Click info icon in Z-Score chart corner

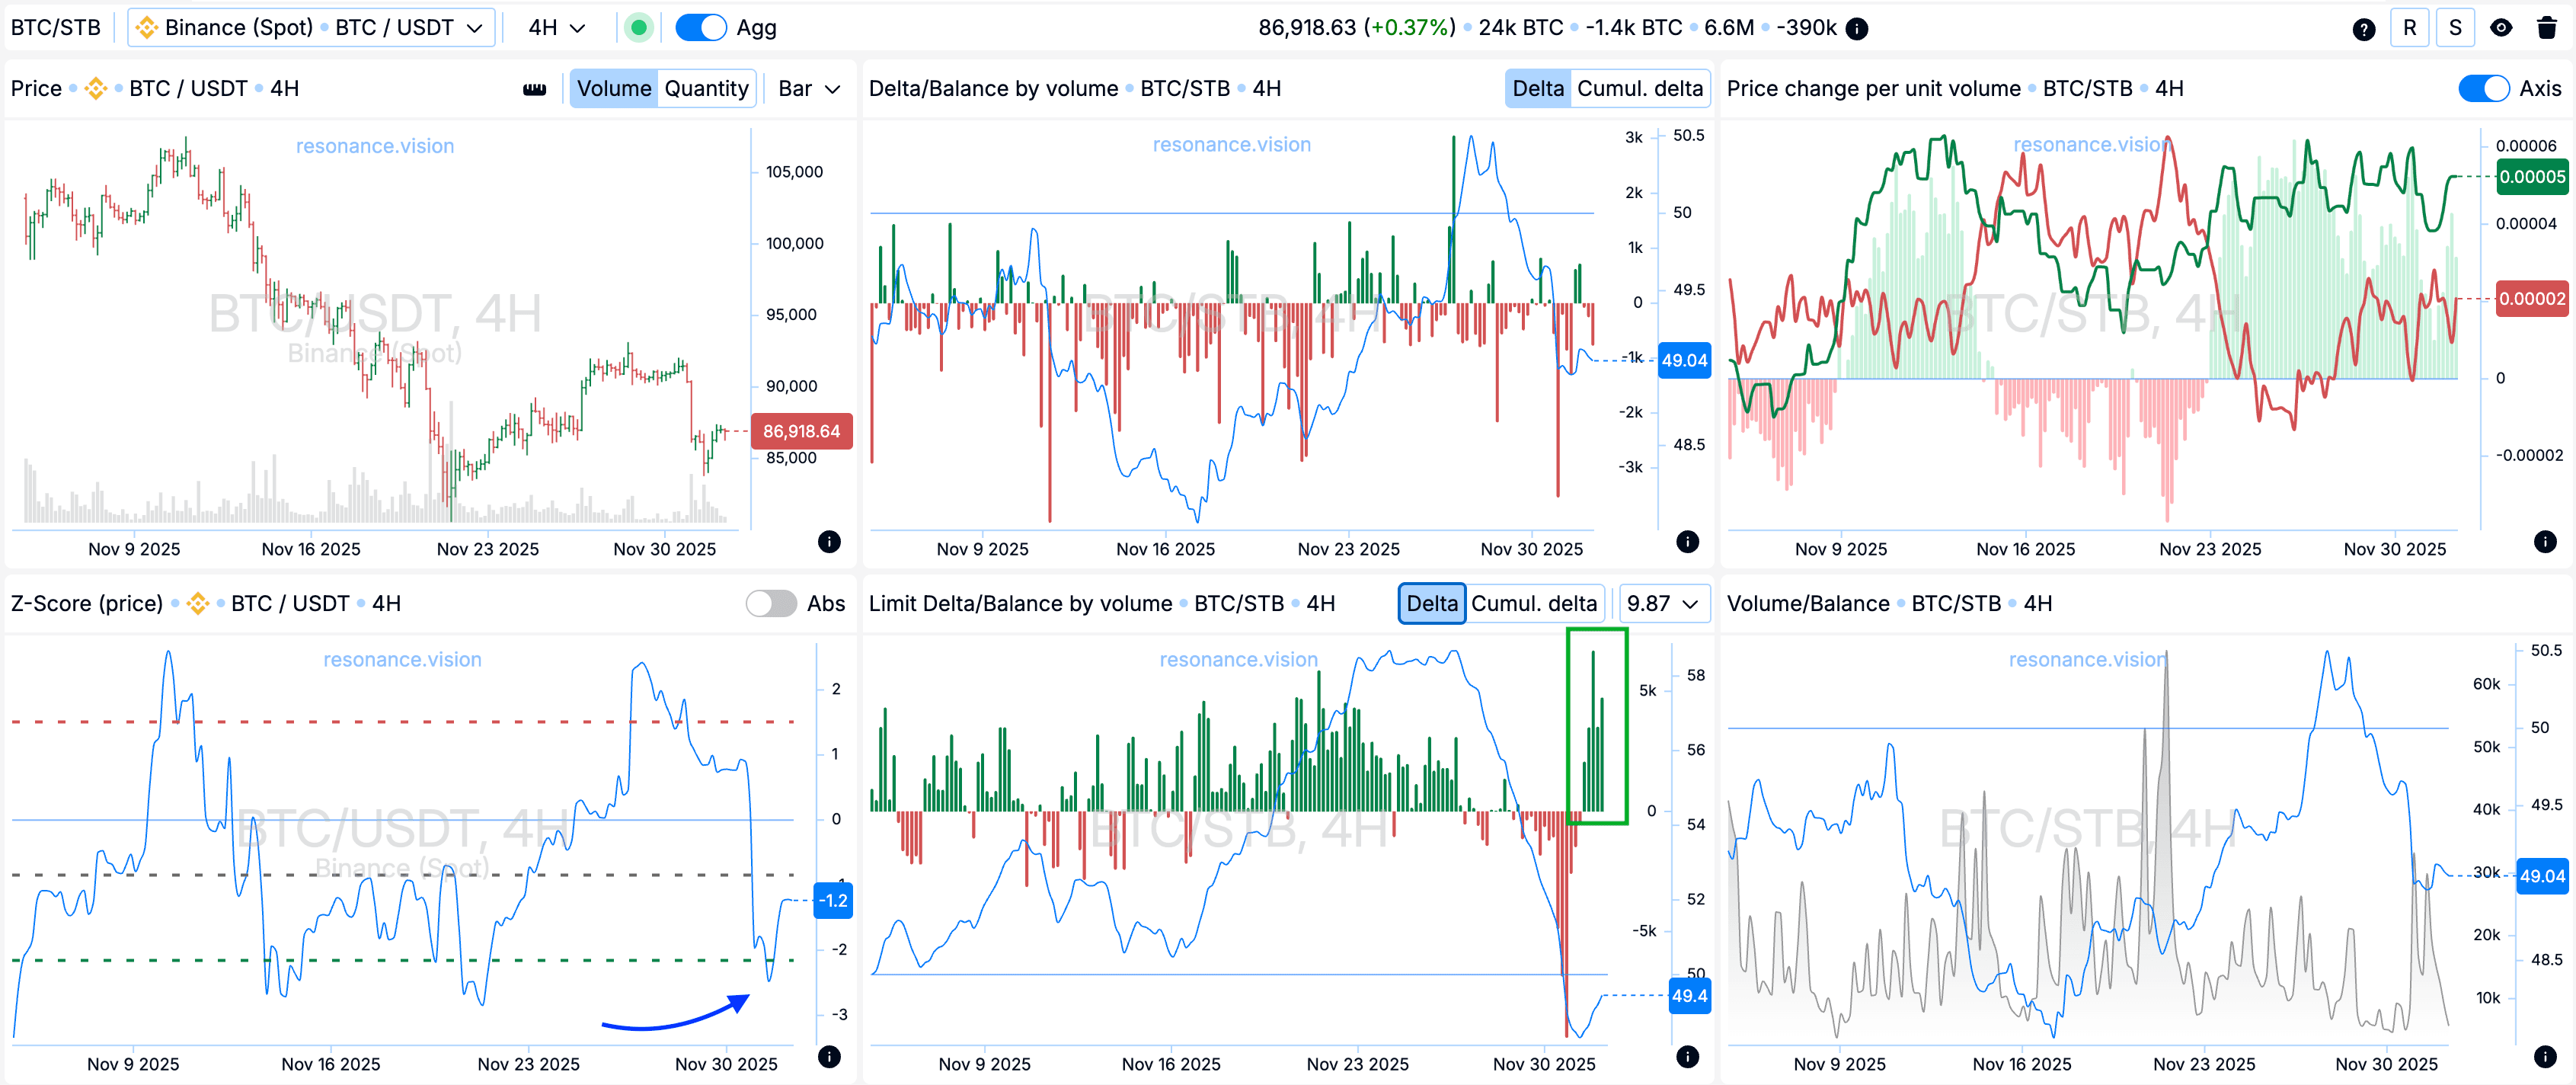tap(829, 1057)
